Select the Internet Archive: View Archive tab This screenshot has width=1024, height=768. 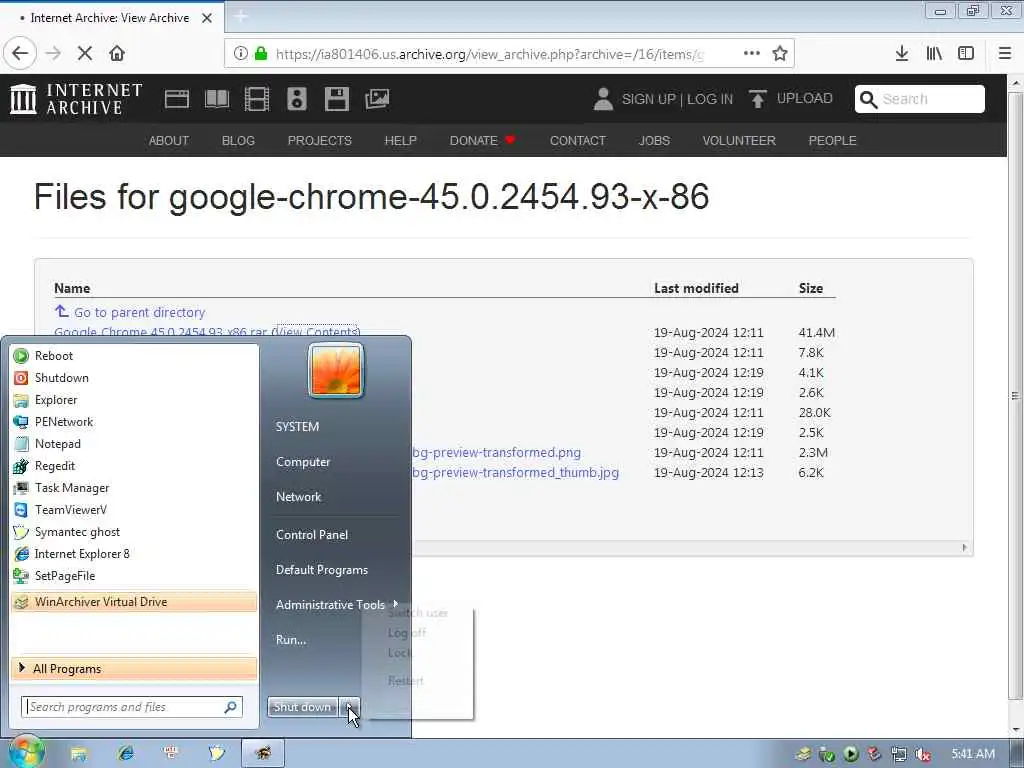110,18
